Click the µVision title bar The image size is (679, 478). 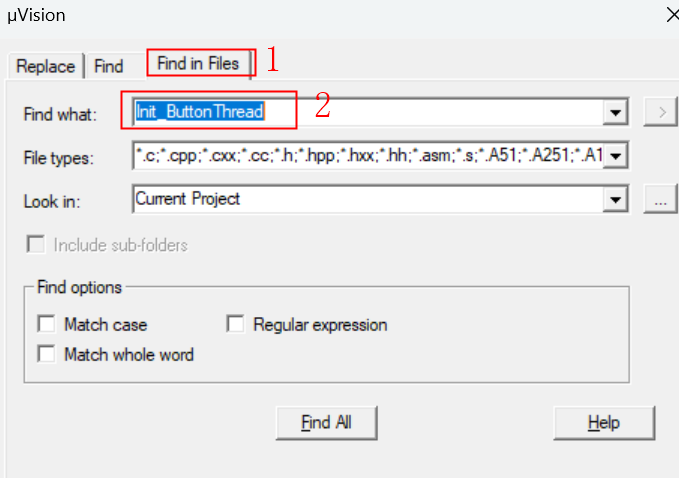click(x=300, y=14)
